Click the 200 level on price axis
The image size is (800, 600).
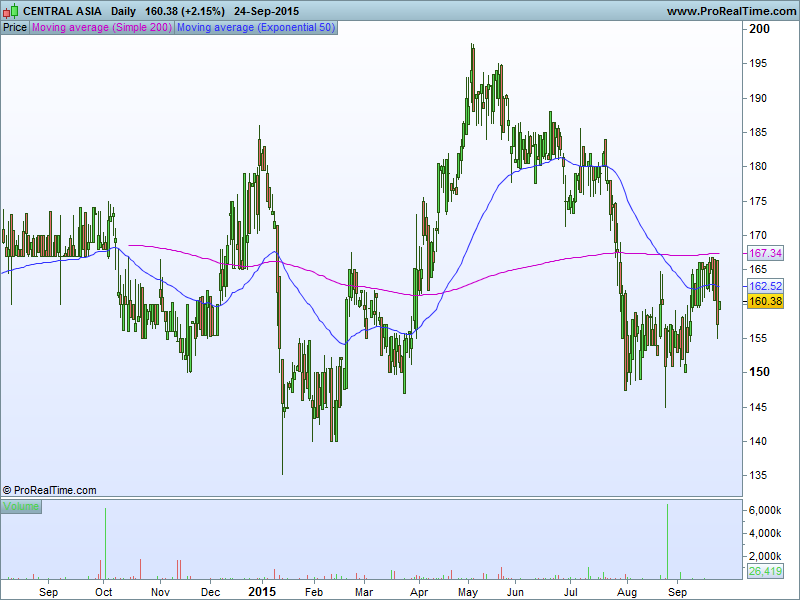(760, 29)
